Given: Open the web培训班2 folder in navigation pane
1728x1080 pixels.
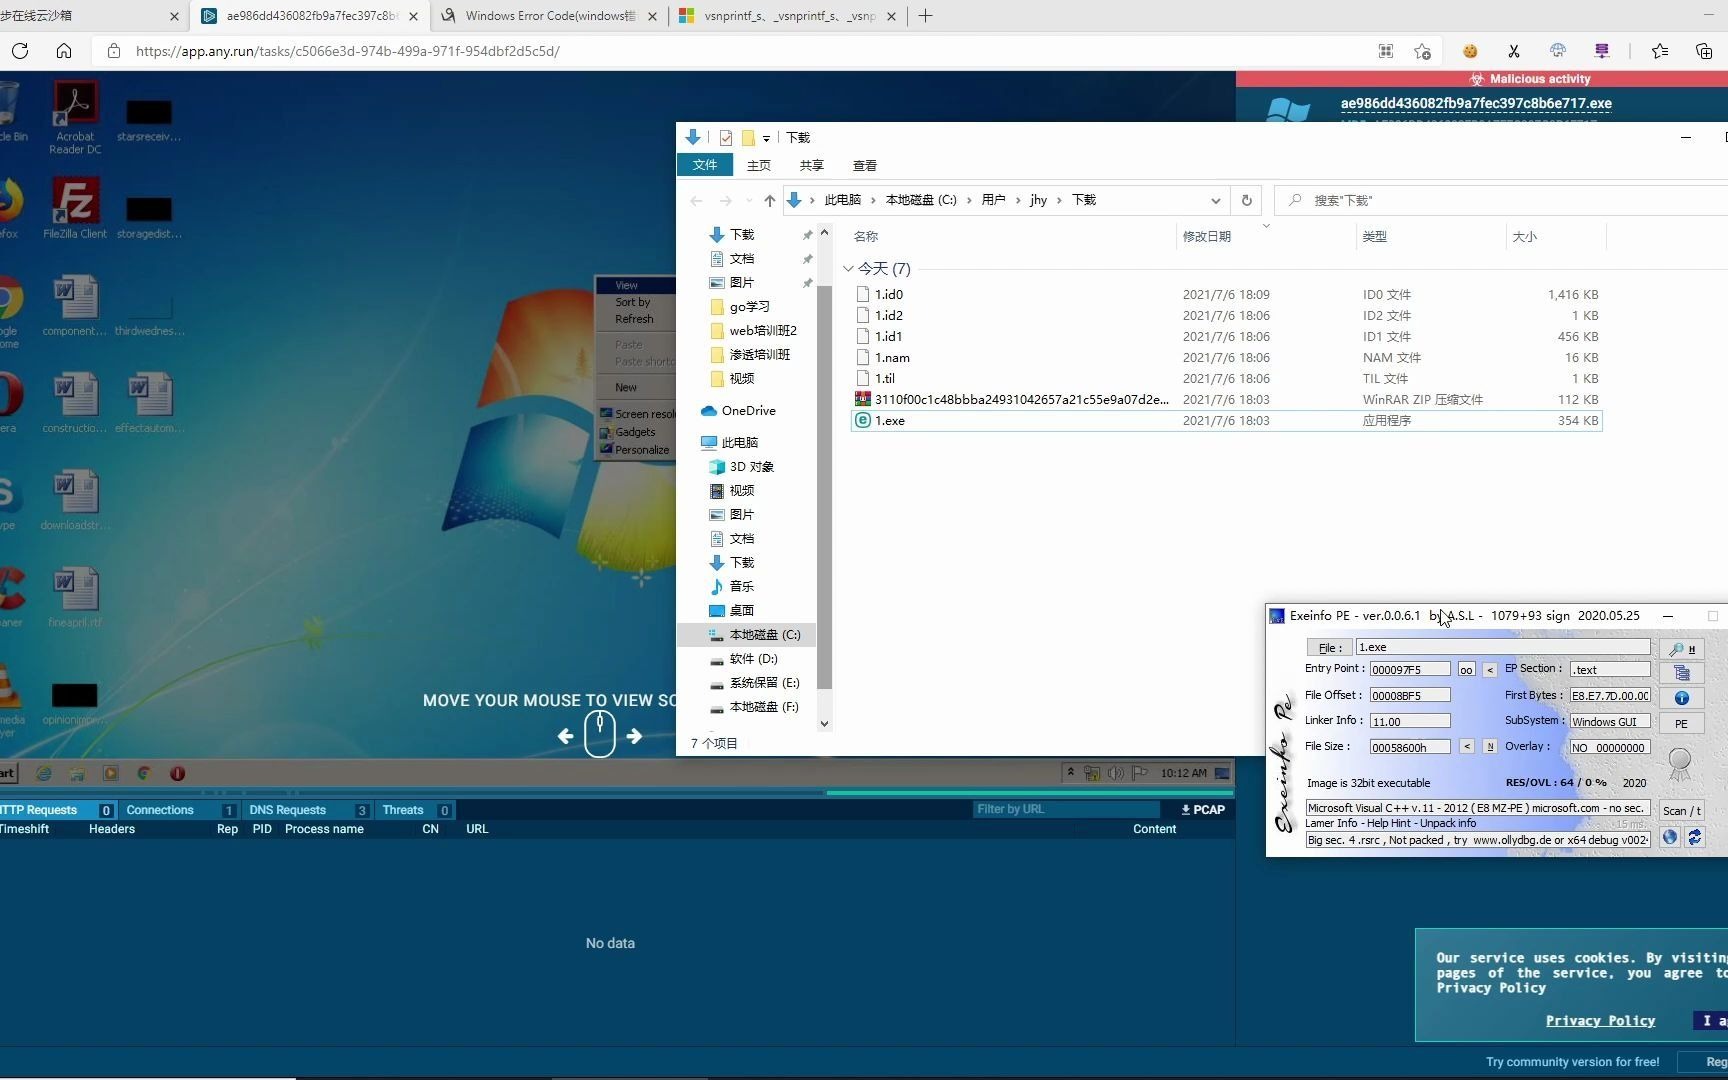Looking at the screenshot, I should (762, 331).
